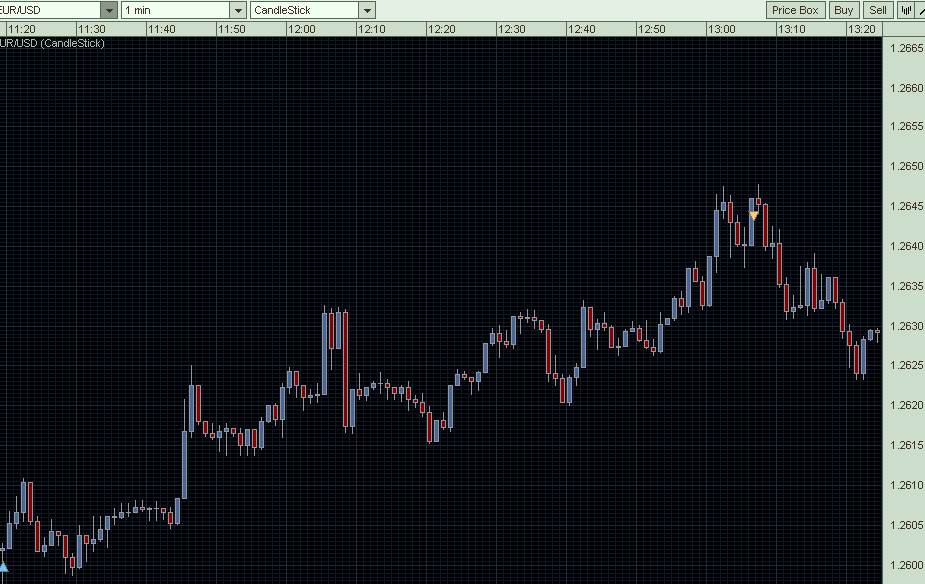Click the 13:00 time axis label
This screenshot has width=925, height=584.
click(x=721, y=29)
